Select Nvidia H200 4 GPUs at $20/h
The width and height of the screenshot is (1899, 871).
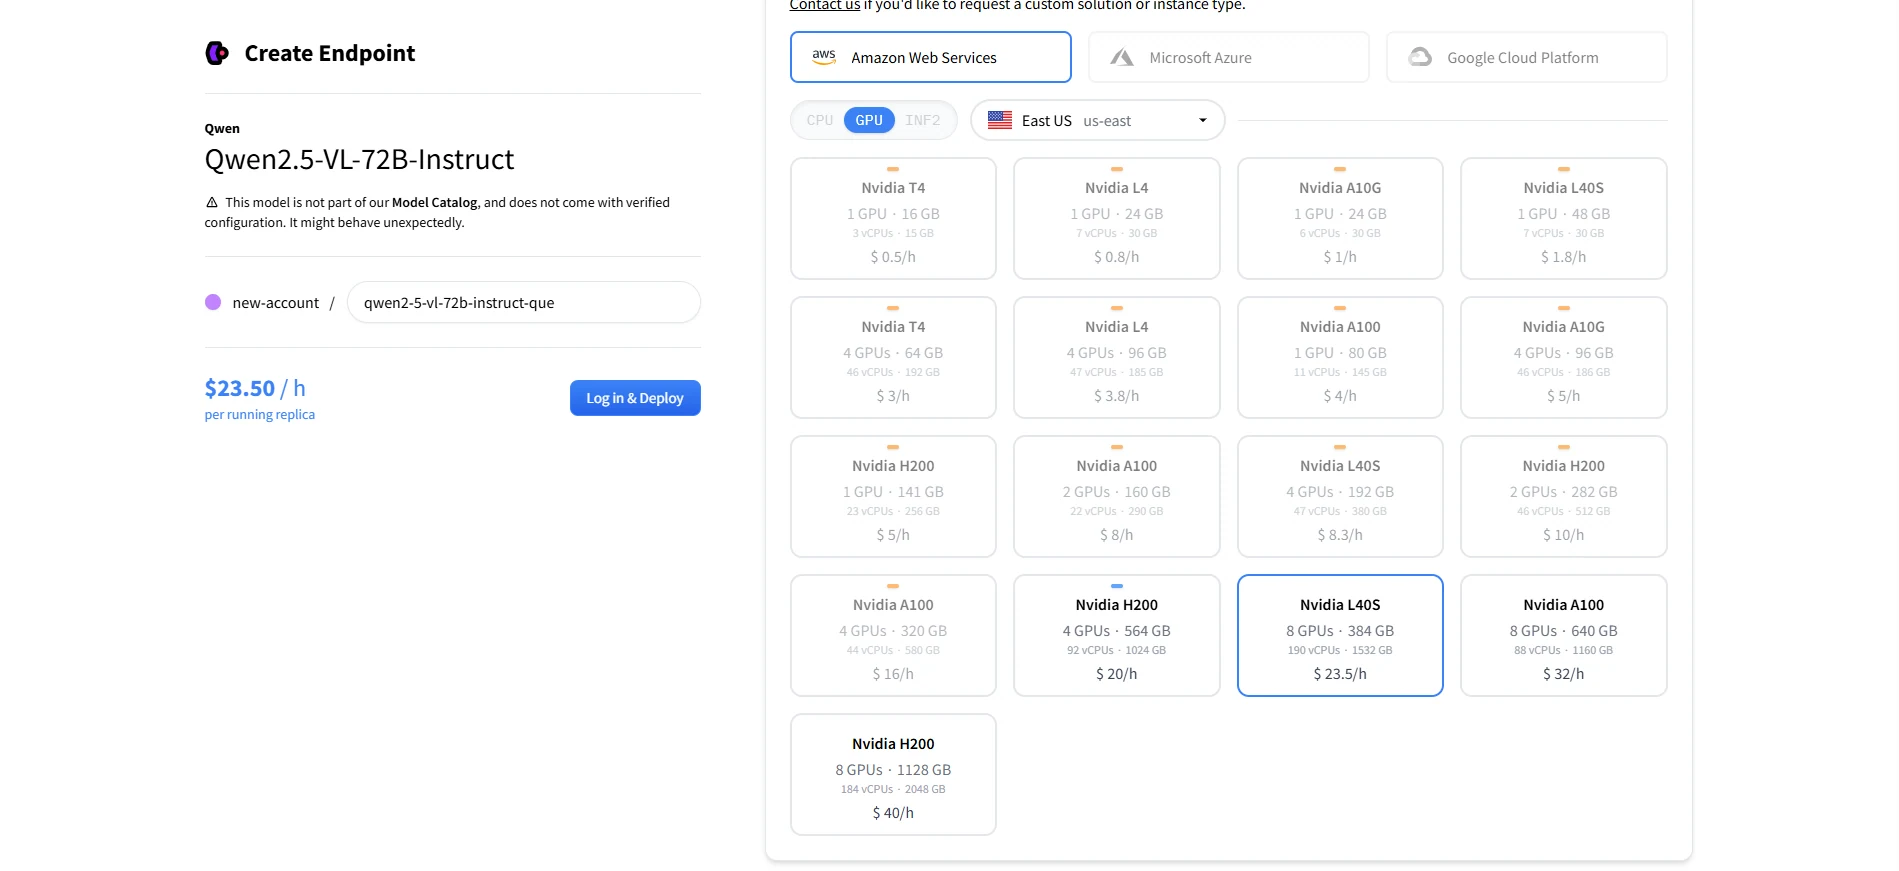1116,635
